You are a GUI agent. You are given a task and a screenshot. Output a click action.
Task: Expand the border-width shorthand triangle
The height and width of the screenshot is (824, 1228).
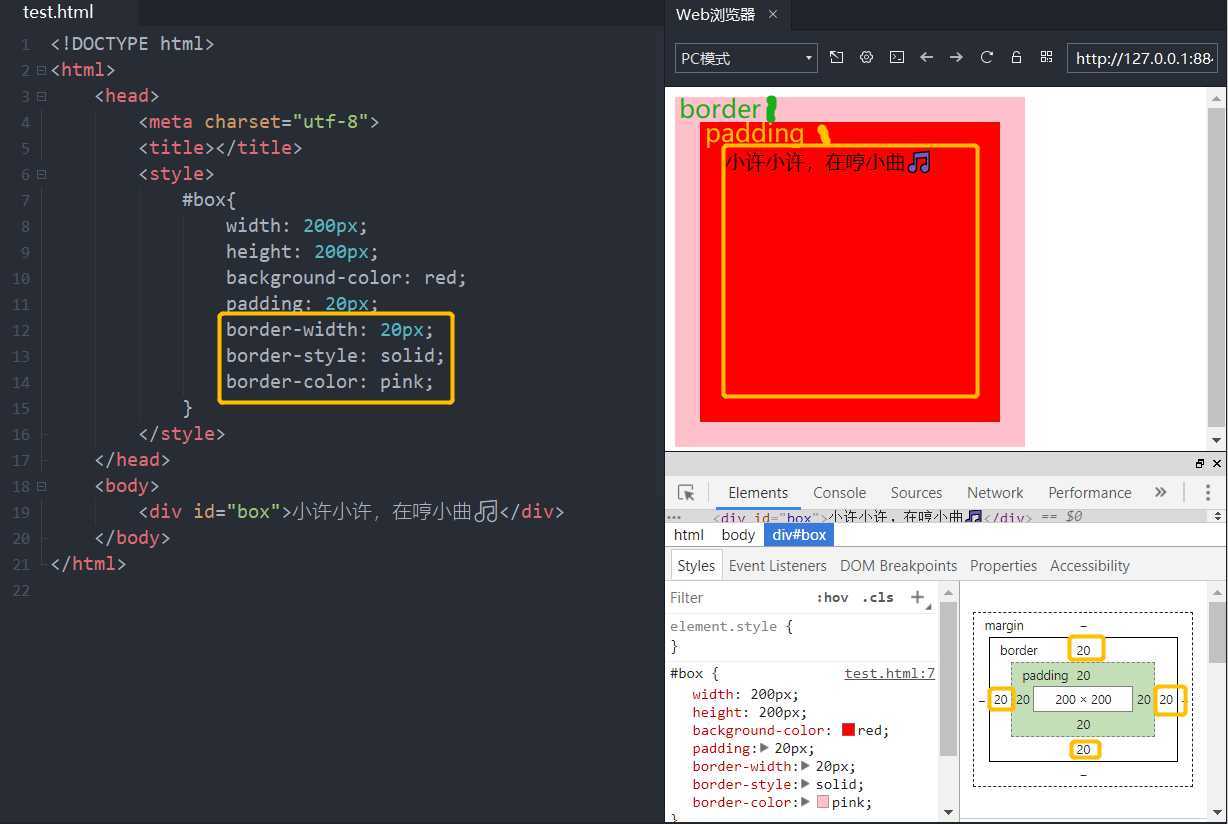(807, 766)
